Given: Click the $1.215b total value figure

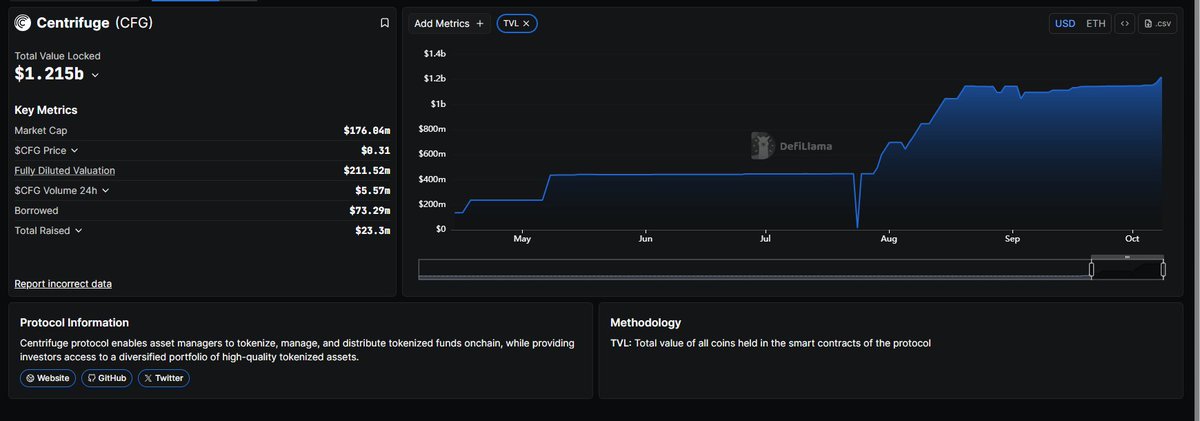Looking at the screenshot, I should tap(49, 74).
